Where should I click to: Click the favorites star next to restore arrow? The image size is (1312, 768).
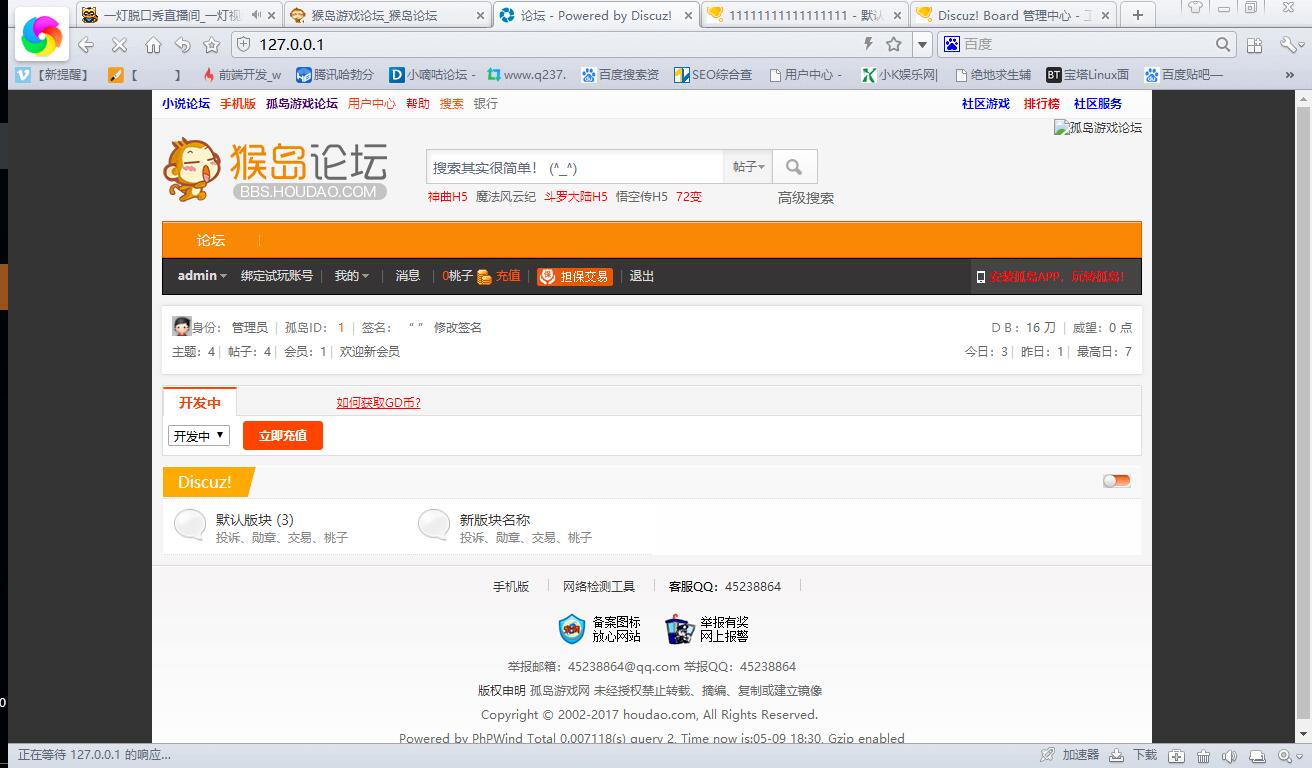[211, 45]
